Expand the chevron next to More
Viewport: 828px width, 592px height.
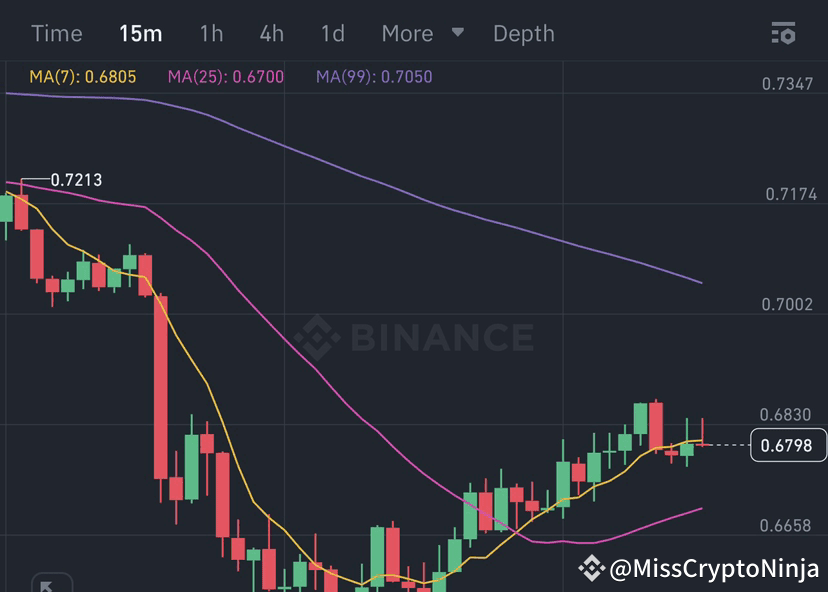[457, 33]
